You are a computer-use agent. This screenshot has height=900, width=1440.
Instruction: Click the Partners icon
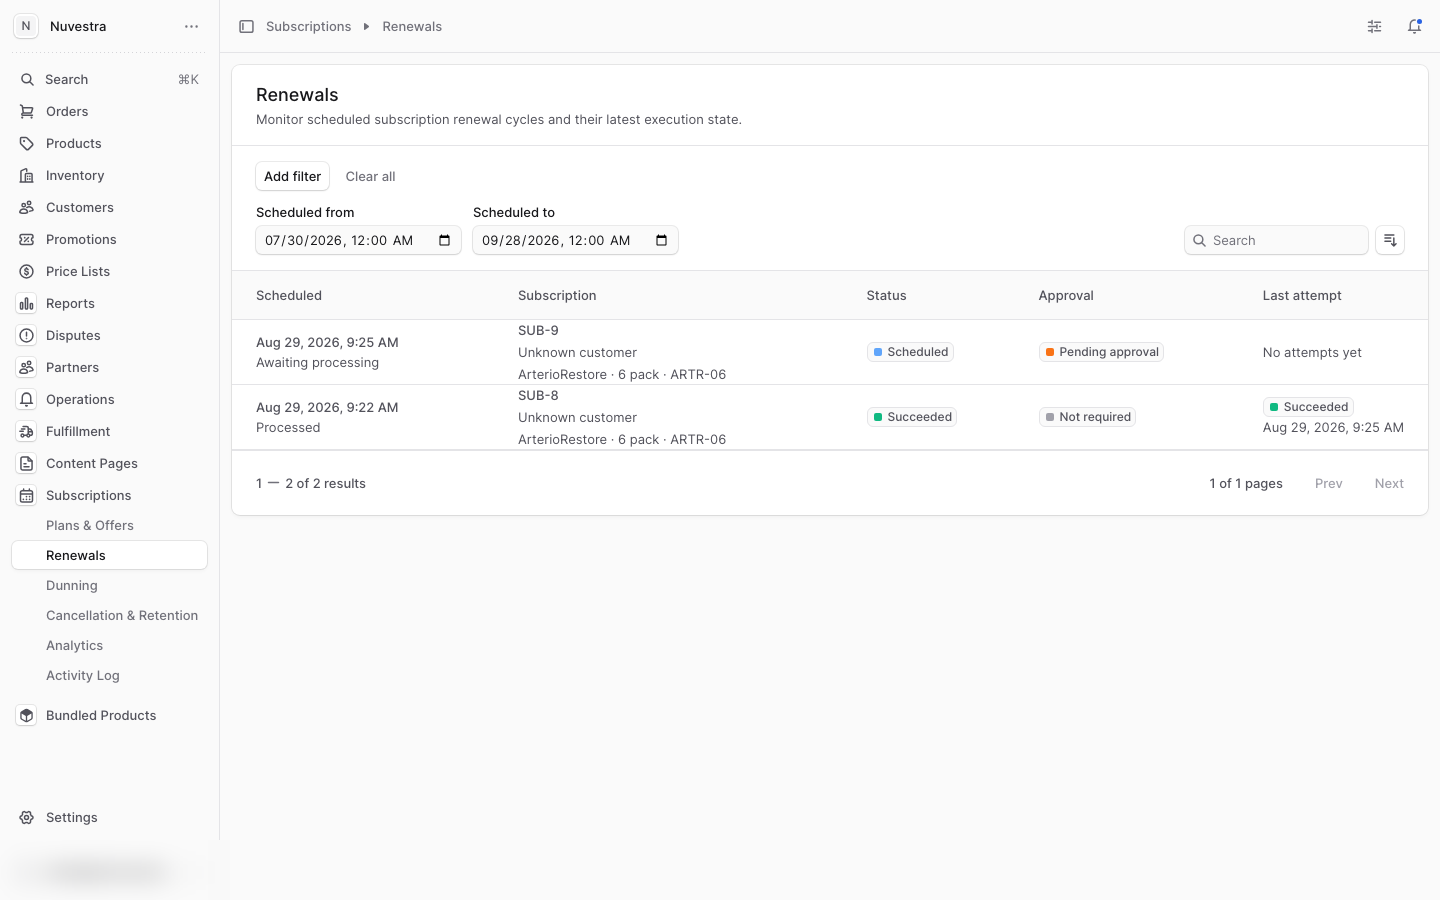pos(27,367)
